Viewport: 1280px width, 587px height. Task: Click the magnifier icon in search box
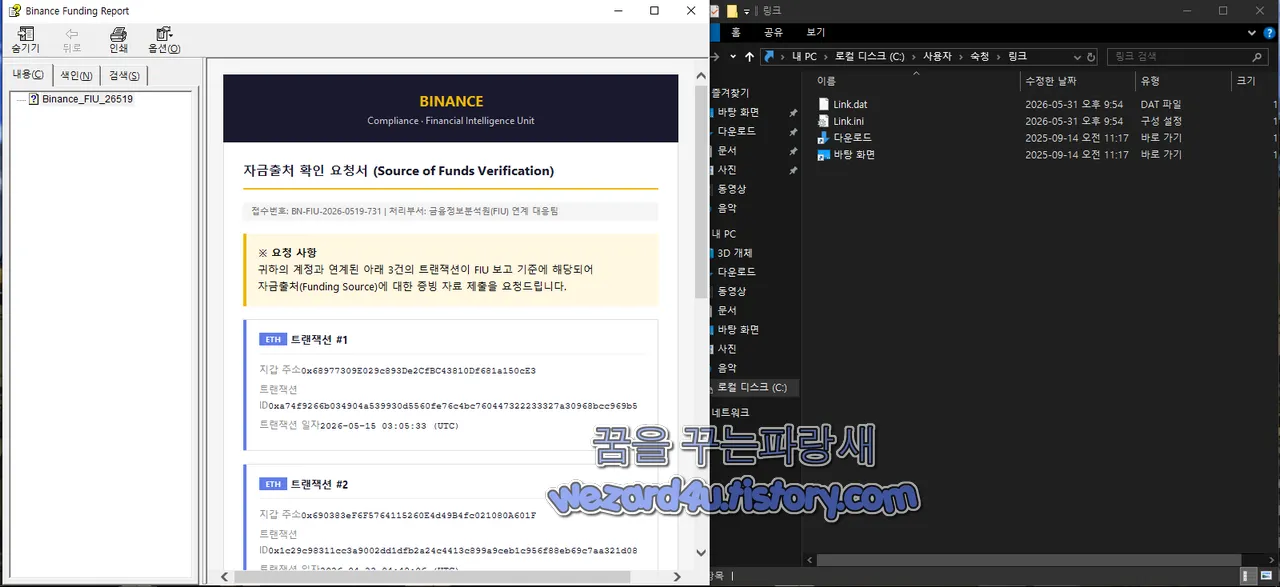point(1258,57)
